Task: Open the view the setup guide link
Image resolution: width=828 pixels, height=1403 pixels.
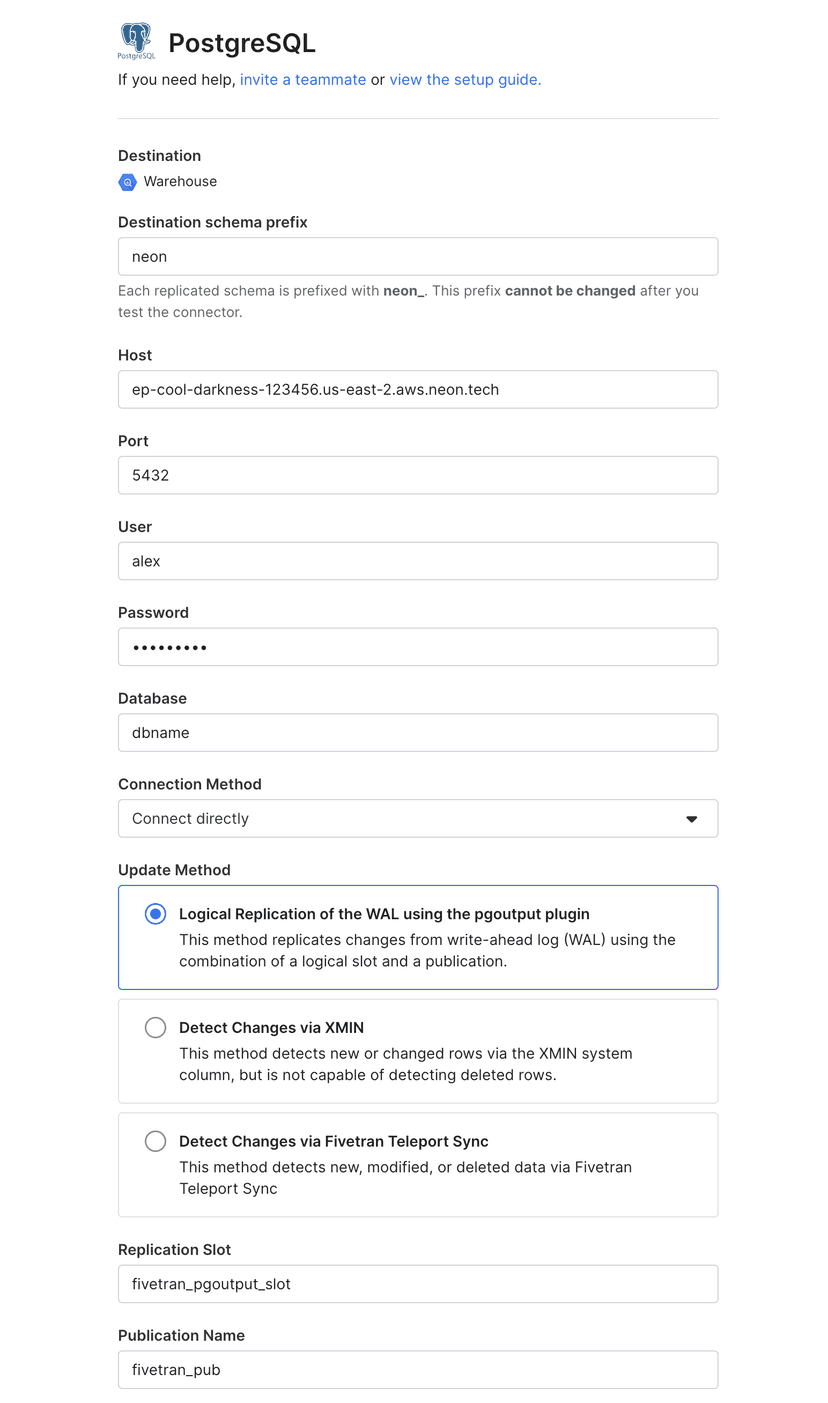Action: point(465,80)
